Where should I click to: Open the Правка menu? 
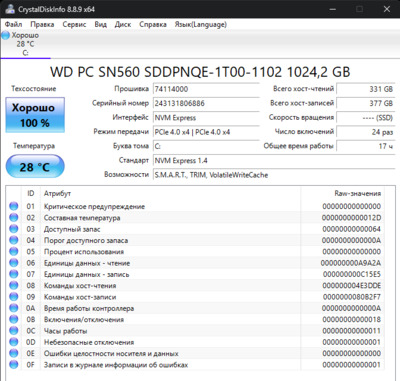click(42, 24)
